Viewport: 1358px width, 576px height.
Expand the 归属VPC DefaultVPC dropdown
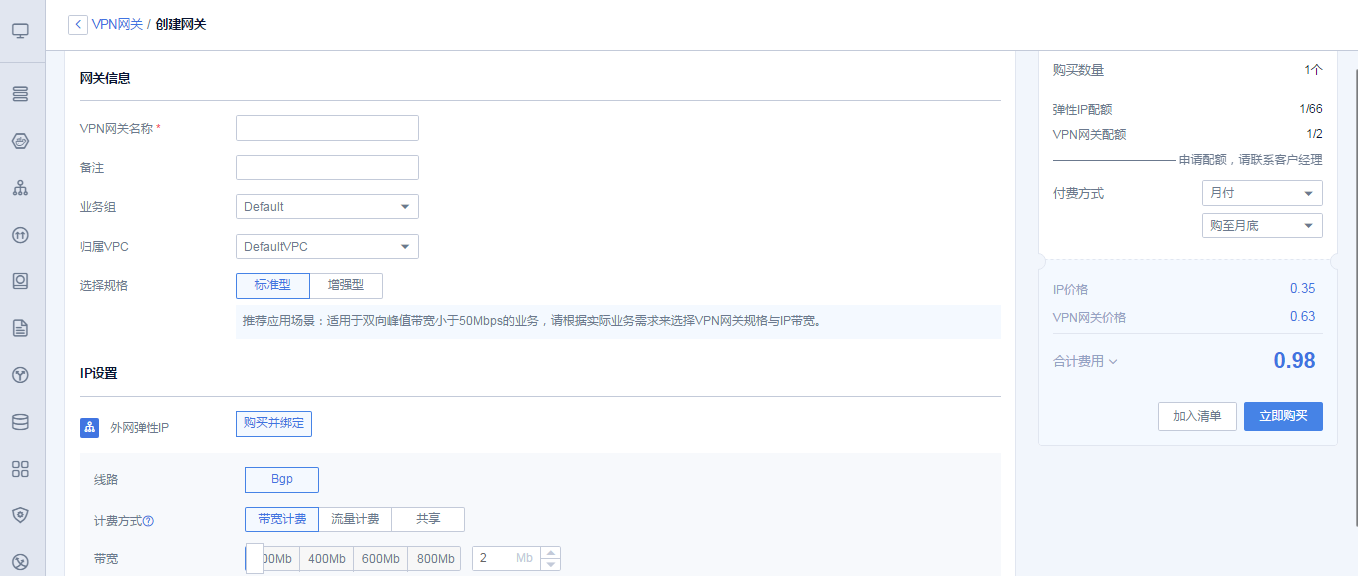(327, 247)
